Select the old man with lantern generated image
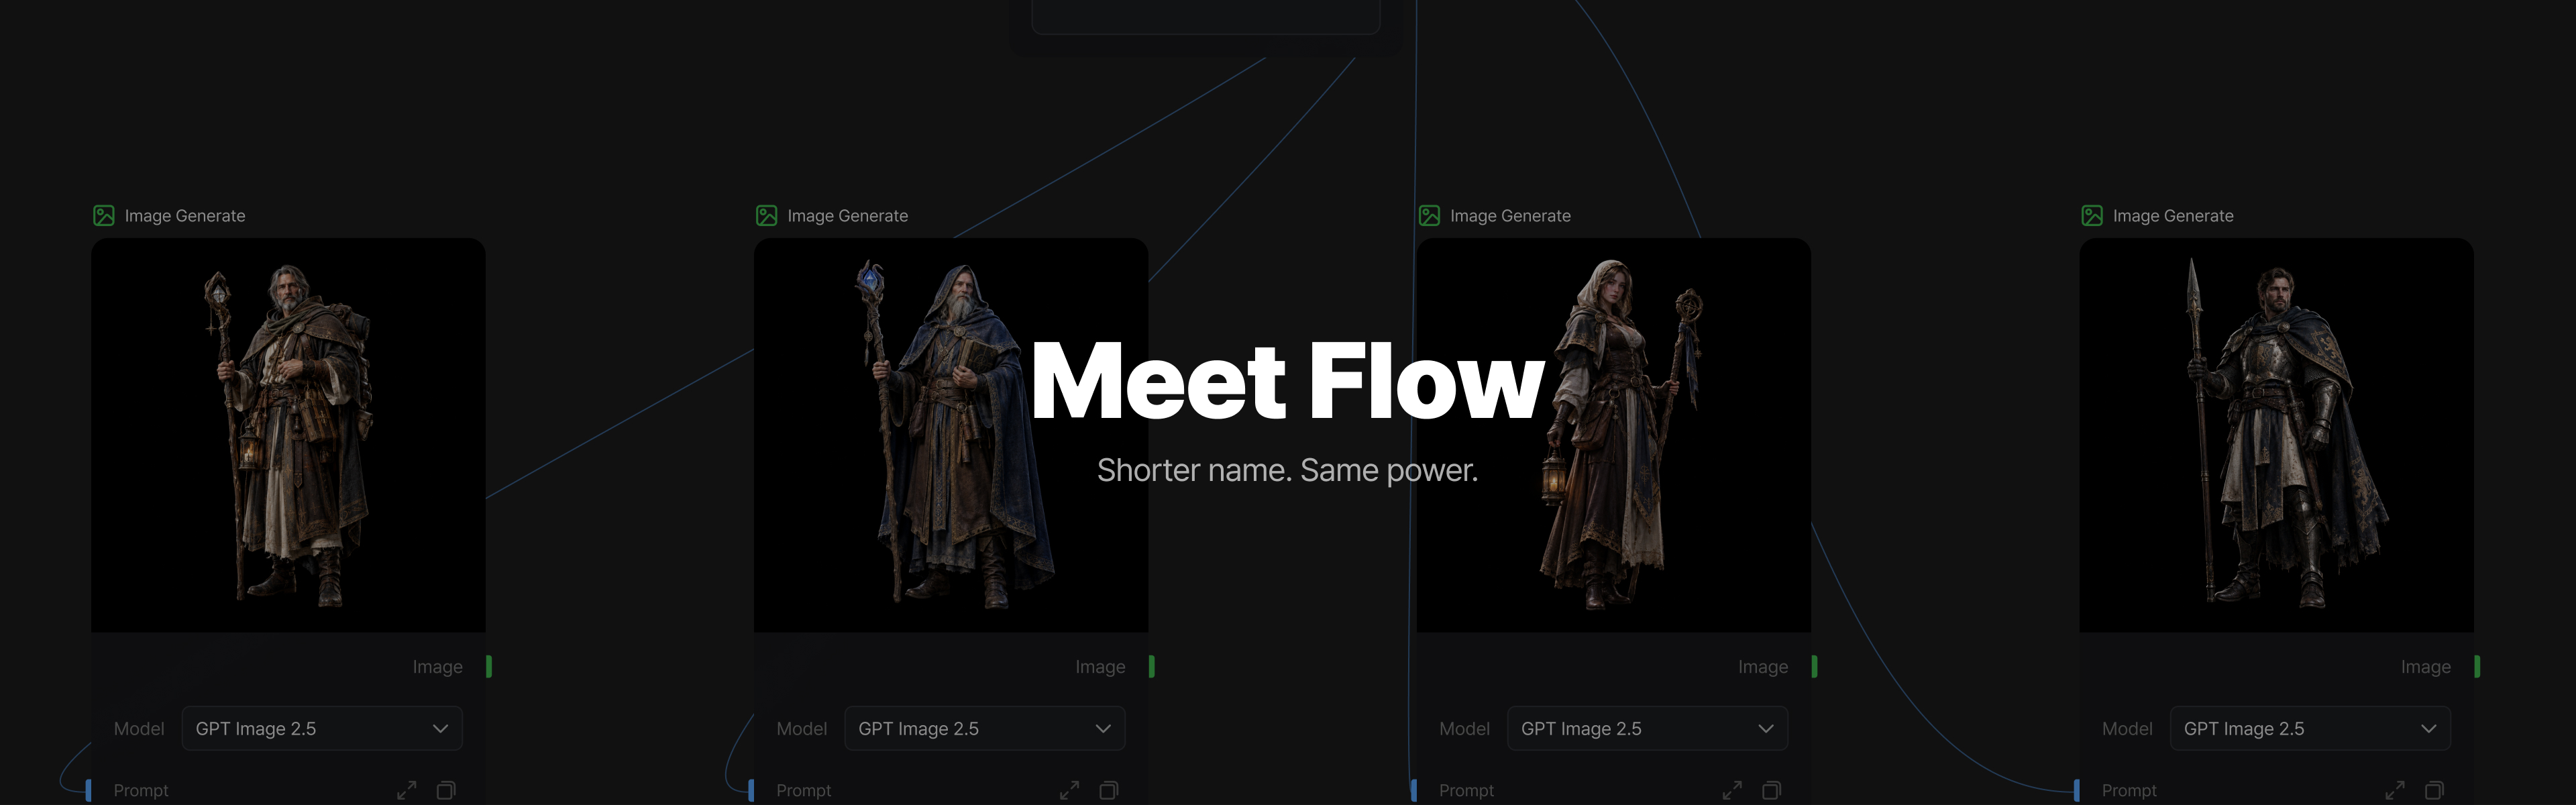 [x=288, y=435]
